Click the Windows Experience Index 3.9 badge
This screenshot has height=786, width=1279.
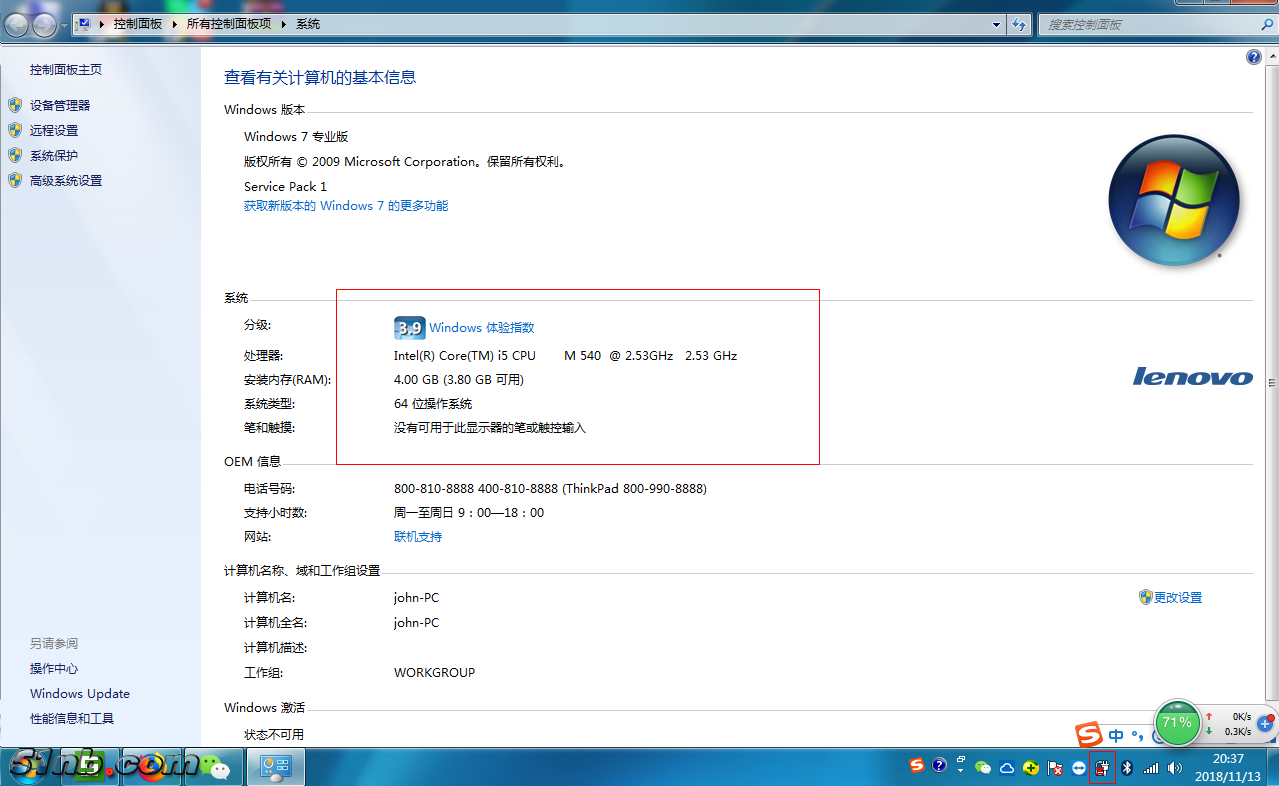[410, 328]
